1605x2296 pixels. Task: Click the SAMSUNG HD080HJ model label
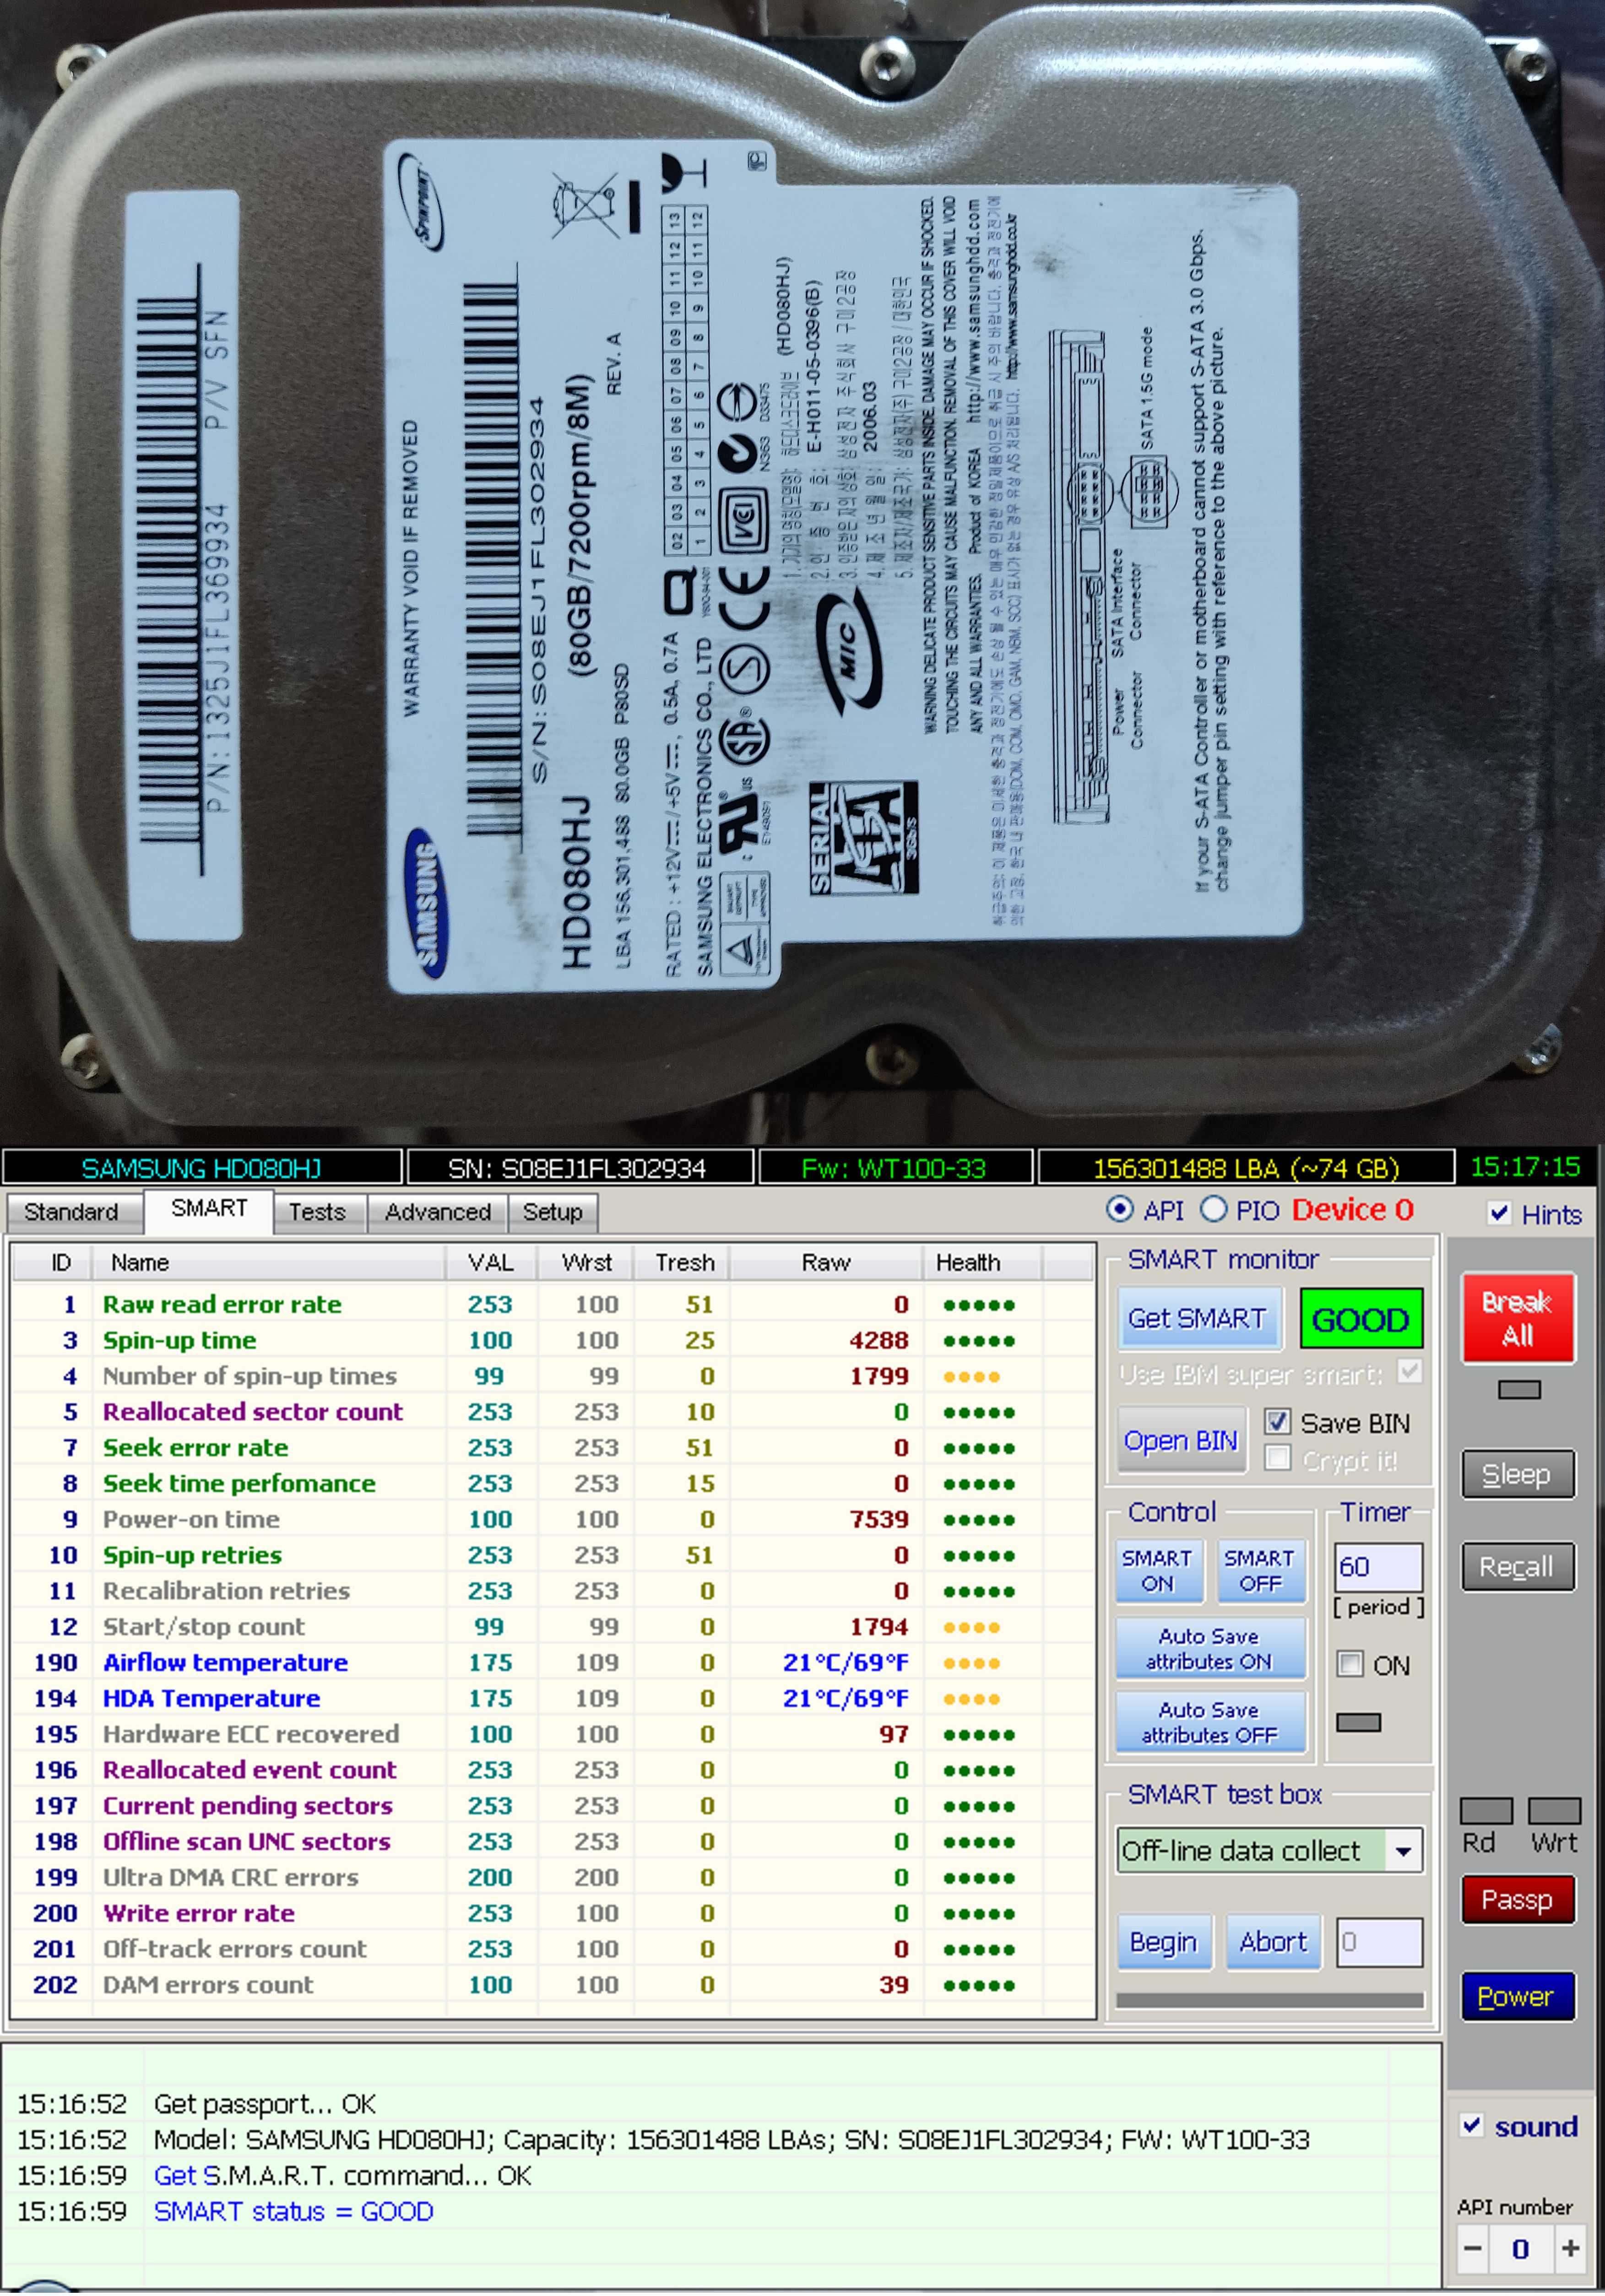[202, 1167]
